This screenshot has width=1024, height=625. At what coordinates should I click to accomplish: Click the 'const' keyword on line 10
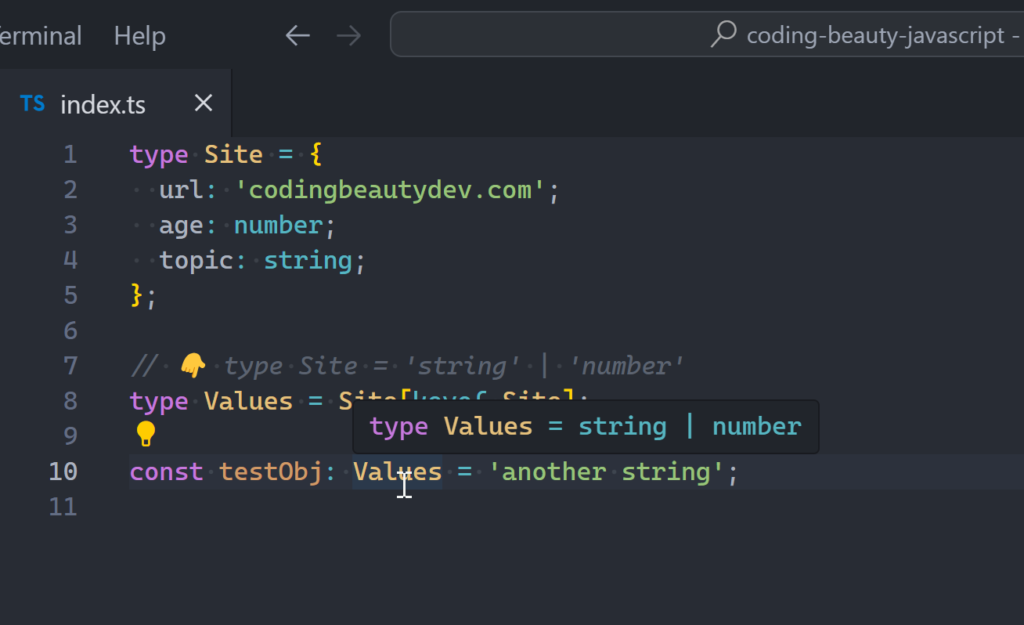[167, 472]
